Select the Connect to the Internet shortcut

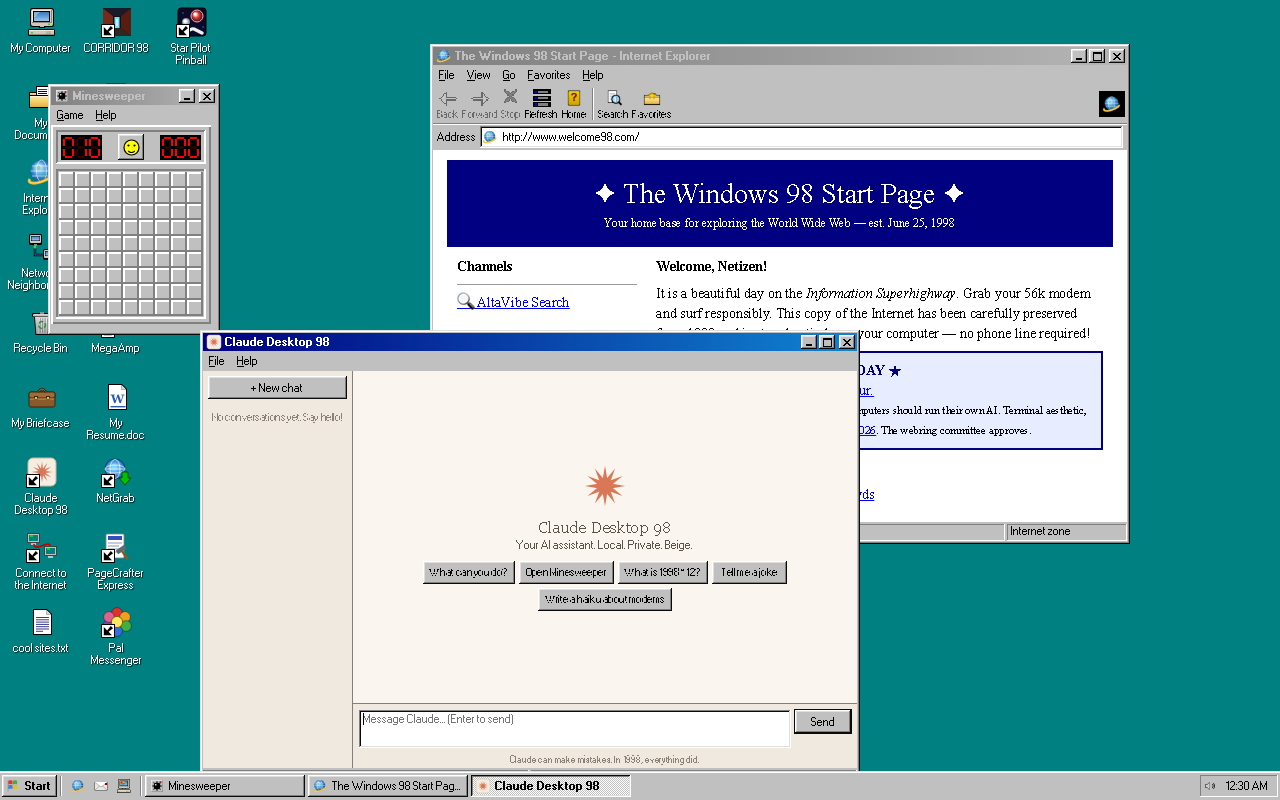pyautogui.click(x=41, y=561)
